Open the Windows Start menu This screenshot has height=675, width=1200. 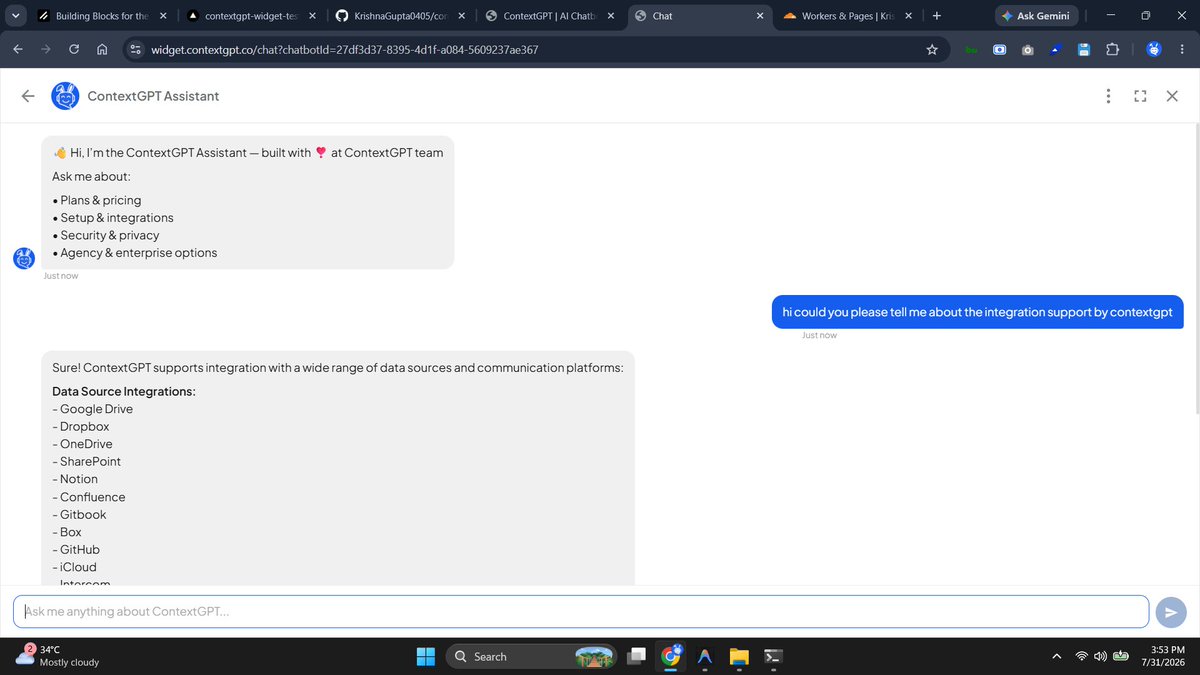tap(426, 656)
